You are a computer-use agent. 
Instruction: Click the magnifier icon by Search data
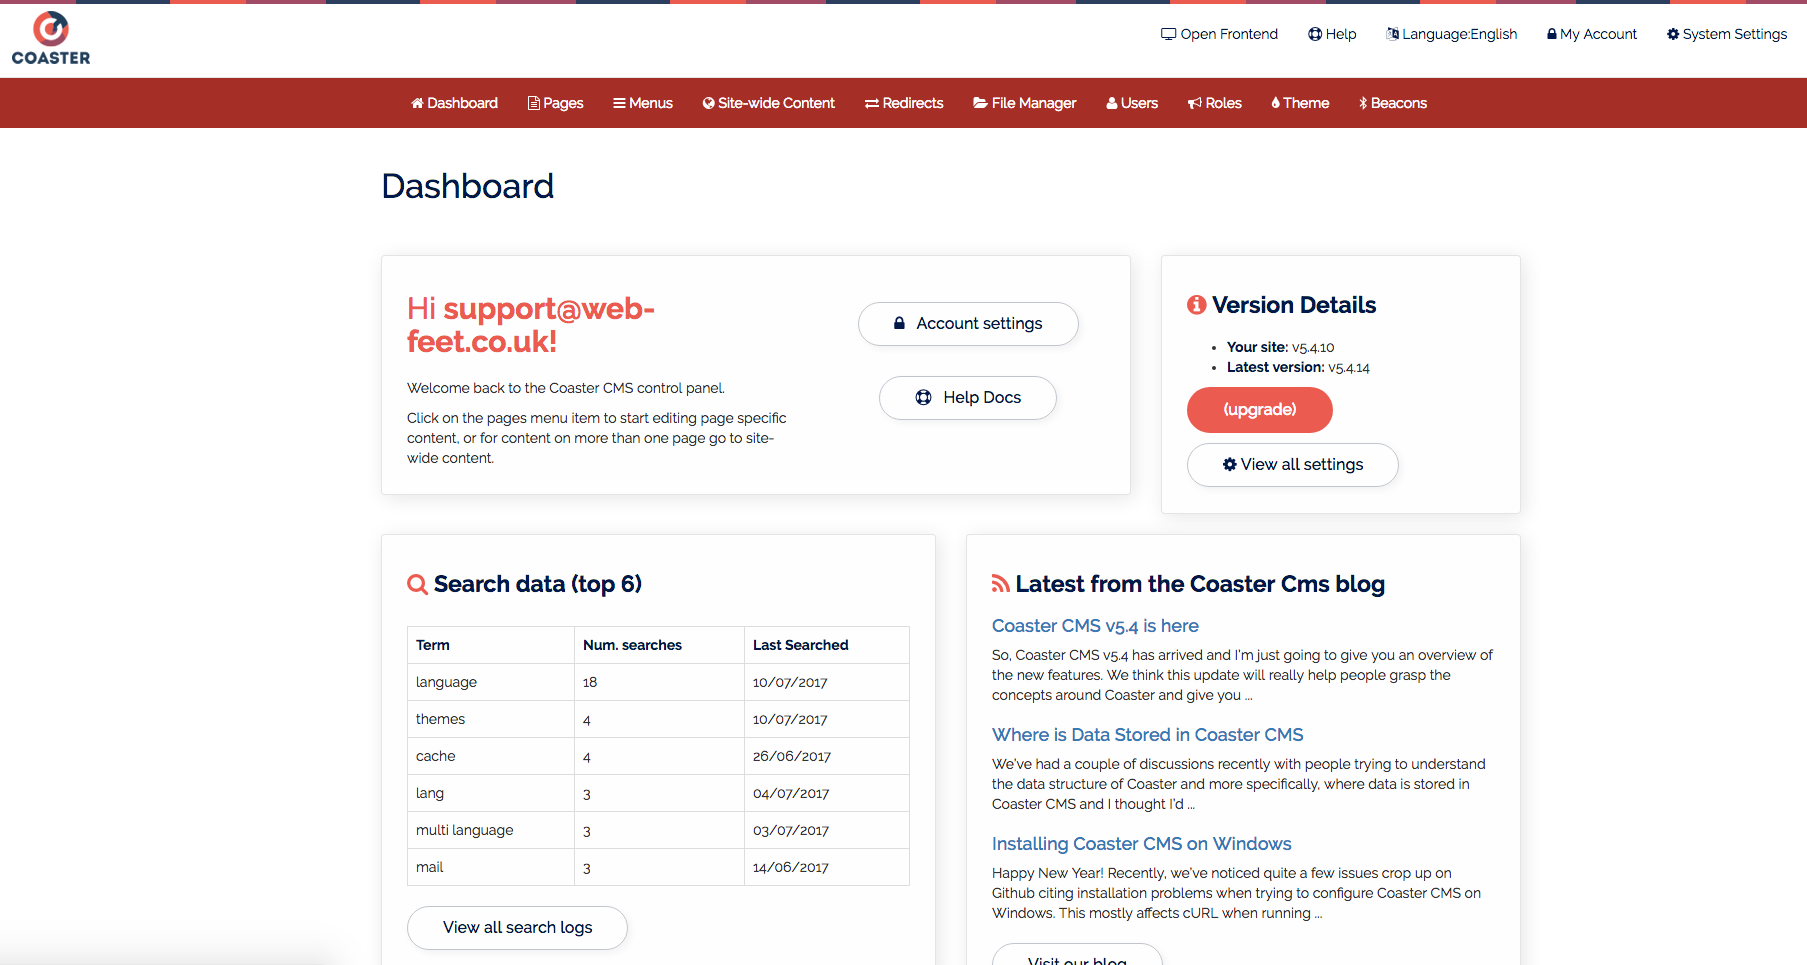click(x=417, y=585)
